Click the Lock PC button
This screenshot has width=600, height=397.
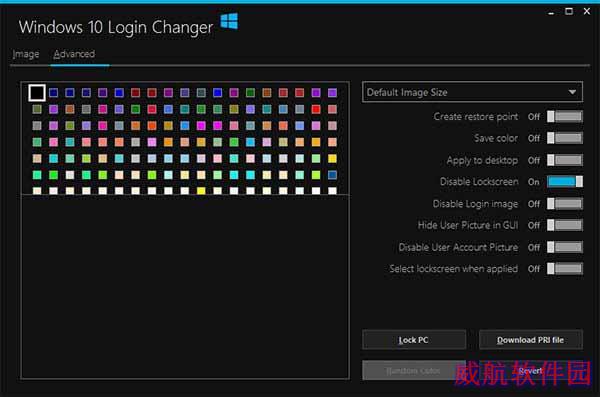[414, 340]
